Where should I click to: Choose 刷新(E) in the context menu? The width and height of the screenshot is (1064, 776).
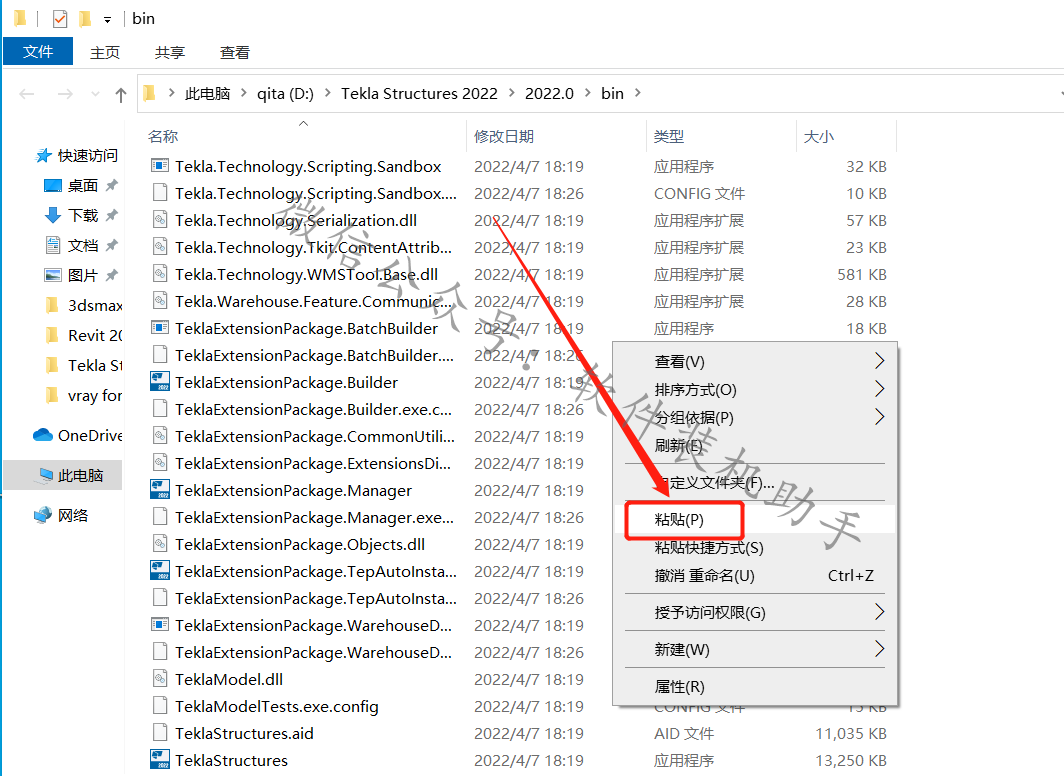click(755, 445)
